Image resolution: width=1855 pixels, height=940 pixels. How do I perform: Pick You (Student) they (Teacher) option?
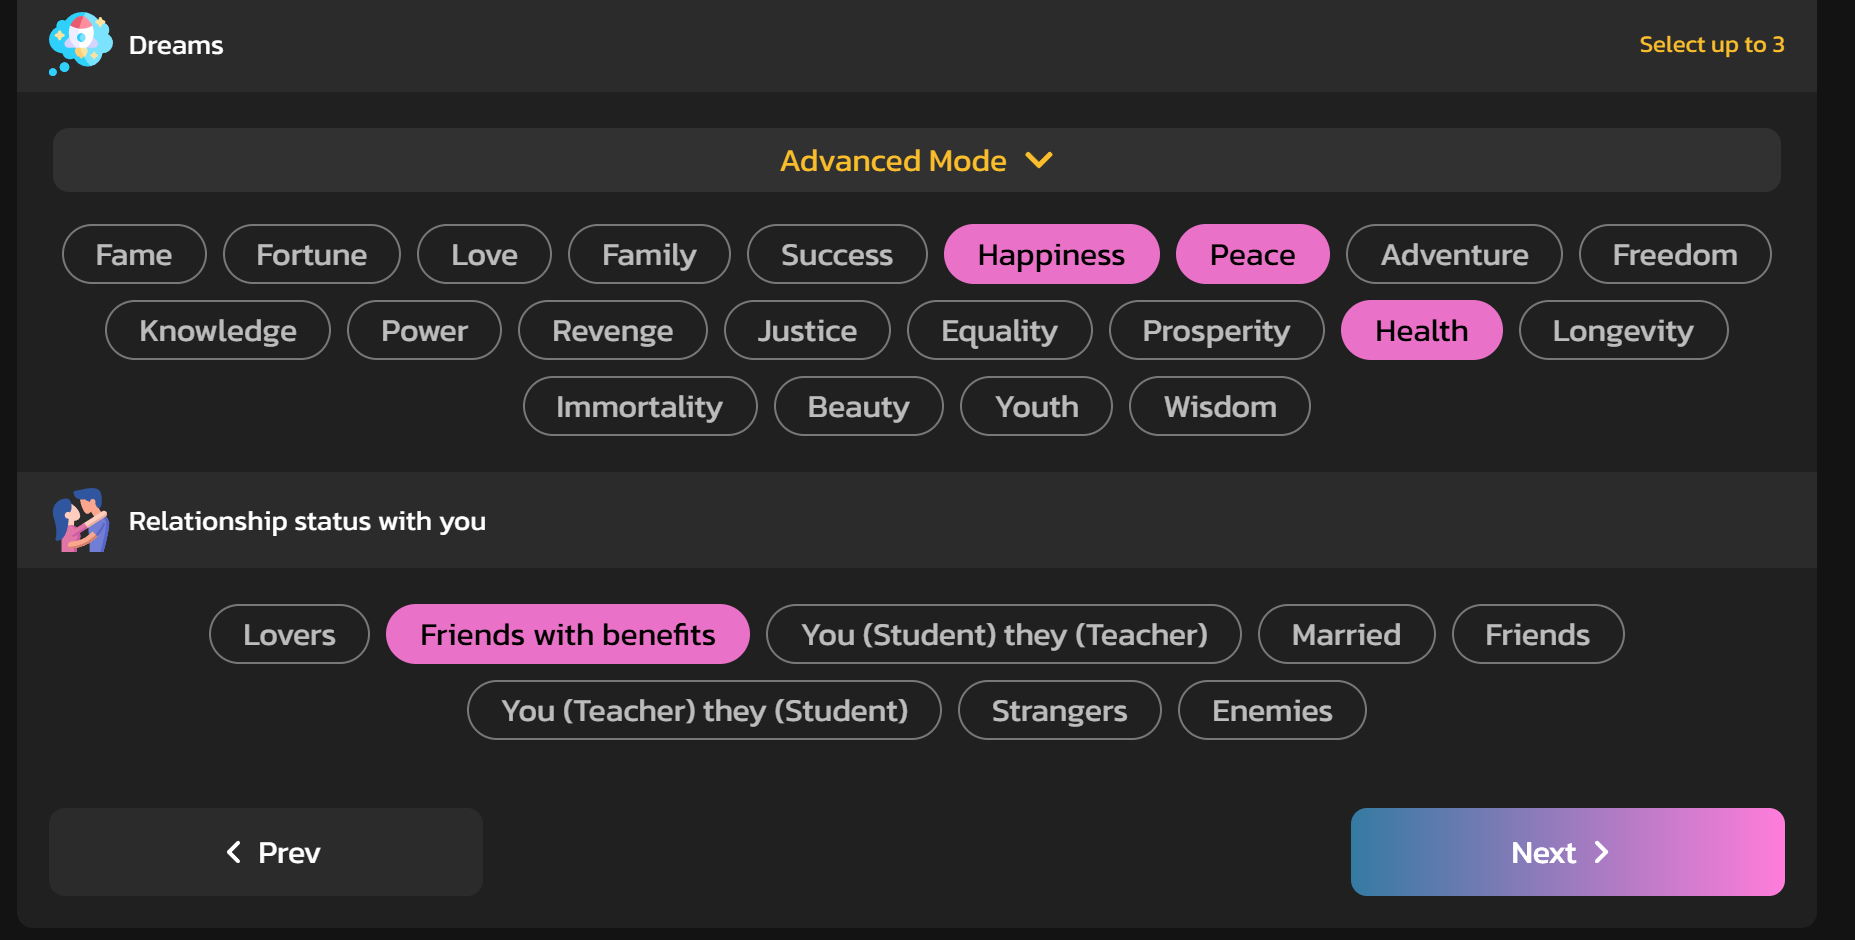pos(1003,634)
